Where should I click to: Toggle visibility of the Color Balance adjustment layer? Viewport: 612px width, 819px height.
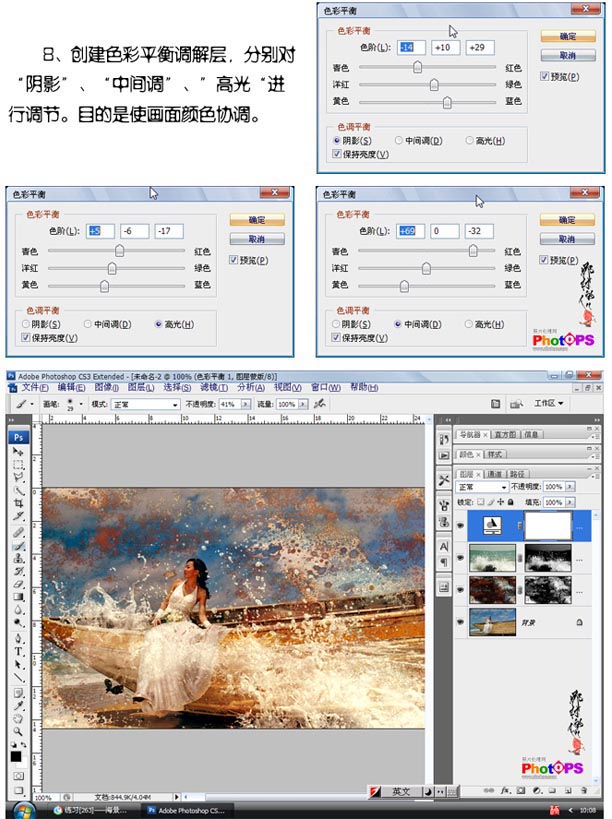[x=460, y=523]
